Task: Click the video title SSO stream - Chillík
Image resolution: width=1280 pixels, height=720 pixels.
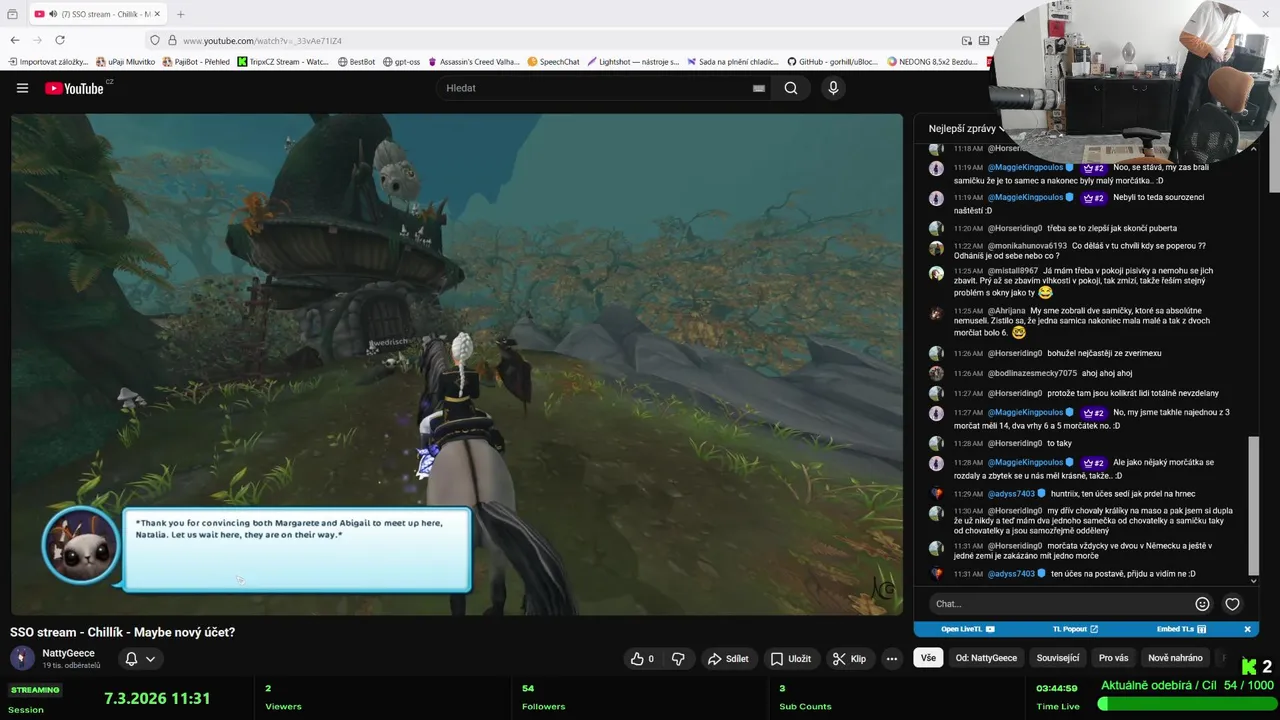Action: [x=122, y=632]
